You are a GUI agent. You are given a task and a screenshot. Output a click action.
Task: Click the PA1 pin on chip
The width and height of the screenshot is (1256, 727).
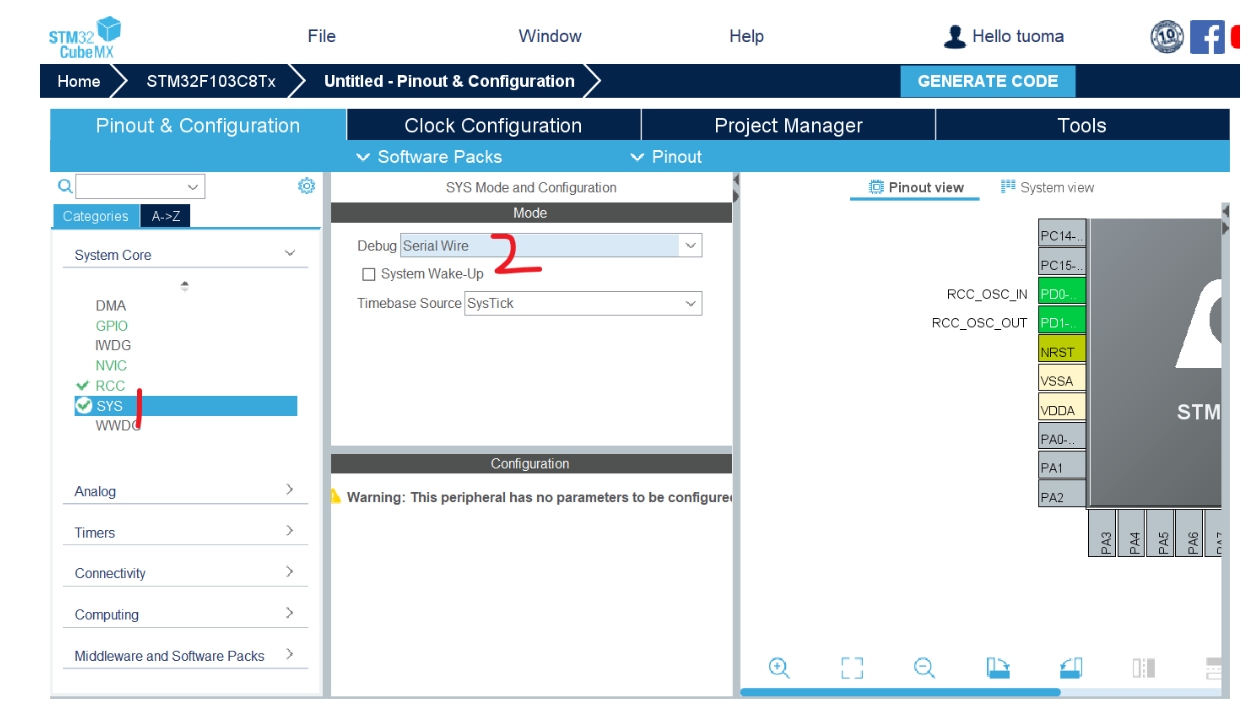(x=1061, y=468)
